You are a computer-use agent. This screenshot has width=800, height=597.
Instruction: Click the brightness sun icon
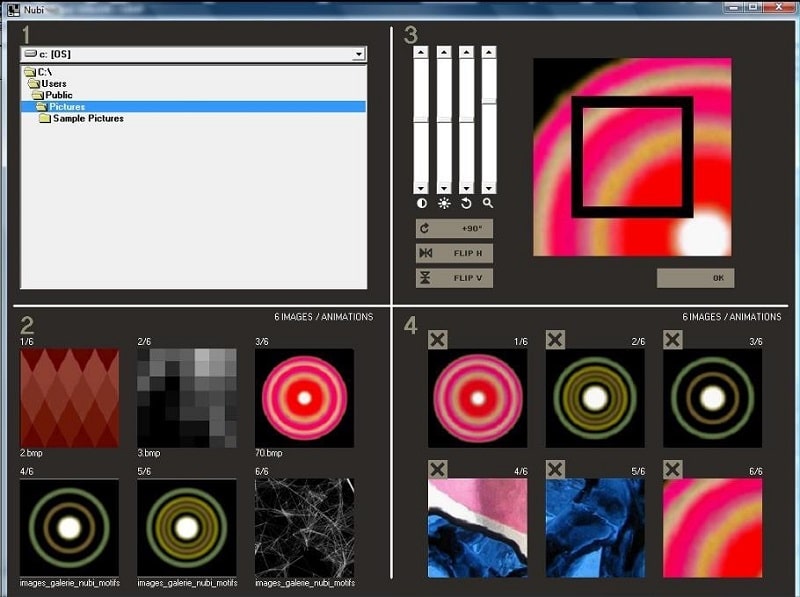tap(444, 203)
